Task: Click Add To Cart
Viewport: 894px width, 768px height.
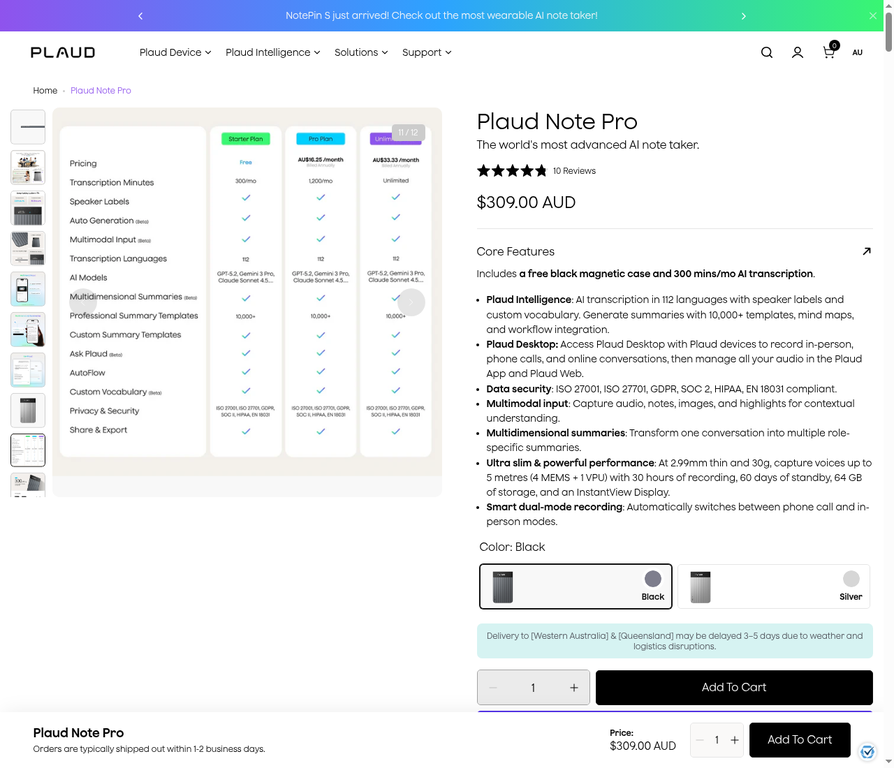Action: click(733, 688)
